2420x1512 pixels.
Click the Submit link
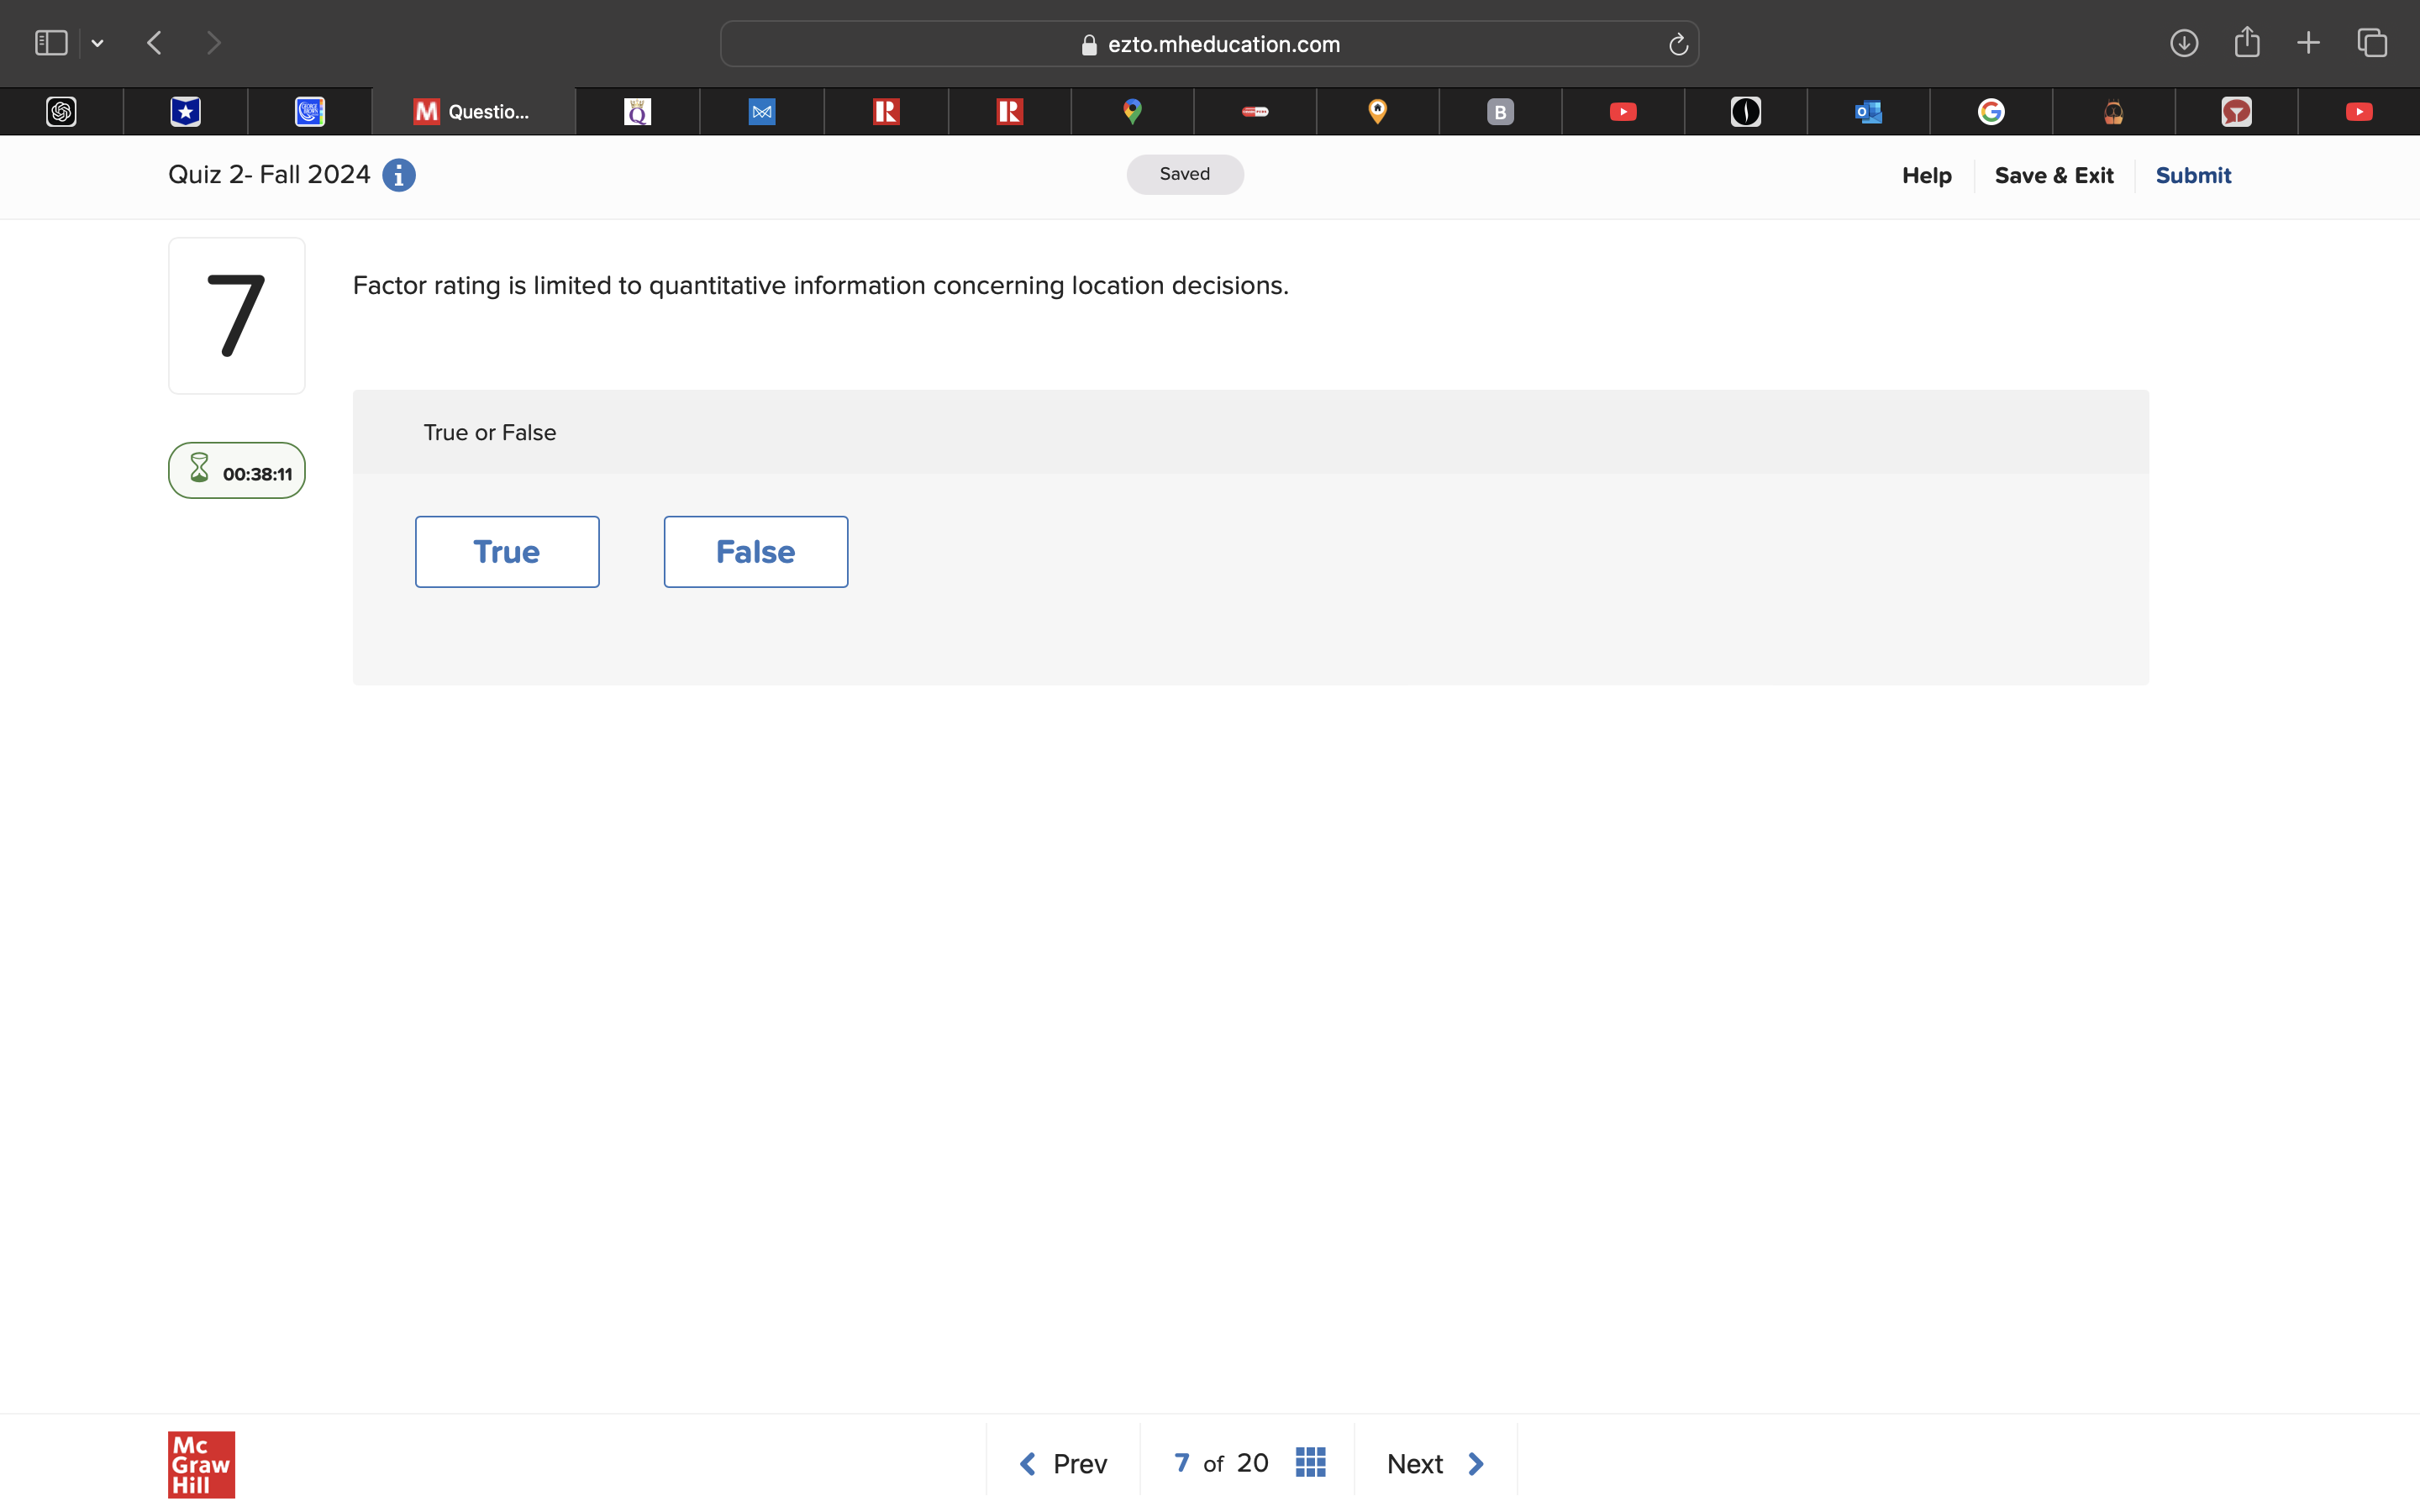tap(2192, 176)
